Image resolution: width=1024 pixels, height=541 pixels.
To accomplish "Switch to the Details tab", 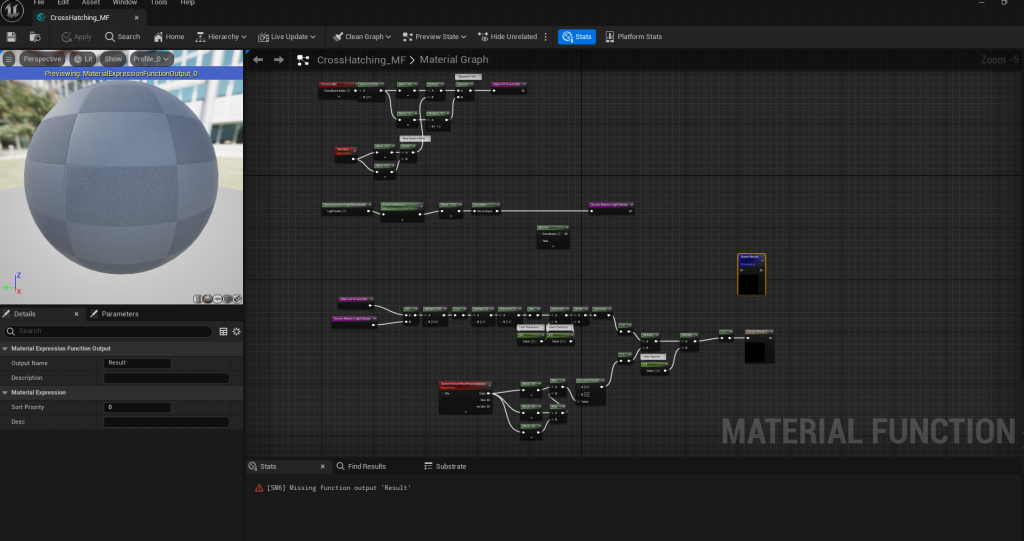I will tap(25, 314).
